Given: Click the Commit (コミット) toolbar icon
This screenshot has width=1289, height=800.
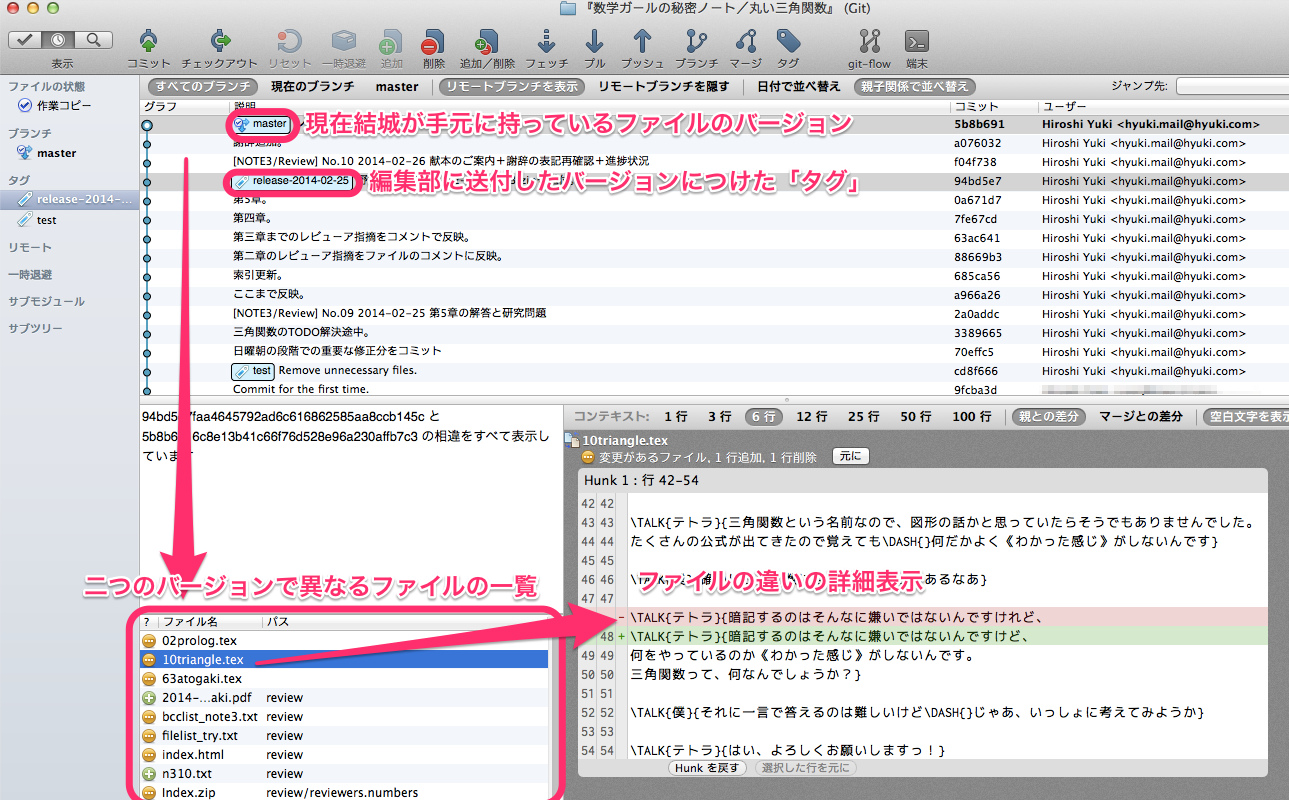Looking at the screenshot, I should click(x=148, y=42).
